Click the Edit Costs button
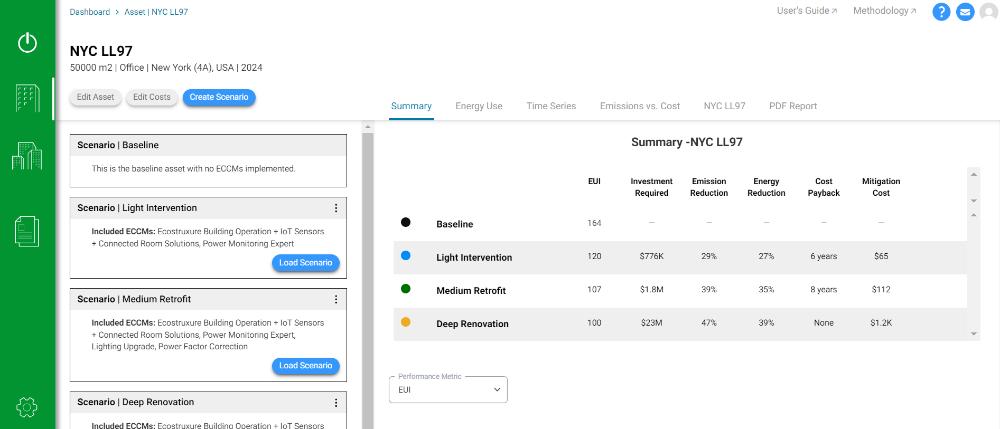Viewport: 1000px width, 429px height. (x=152, y=98)
